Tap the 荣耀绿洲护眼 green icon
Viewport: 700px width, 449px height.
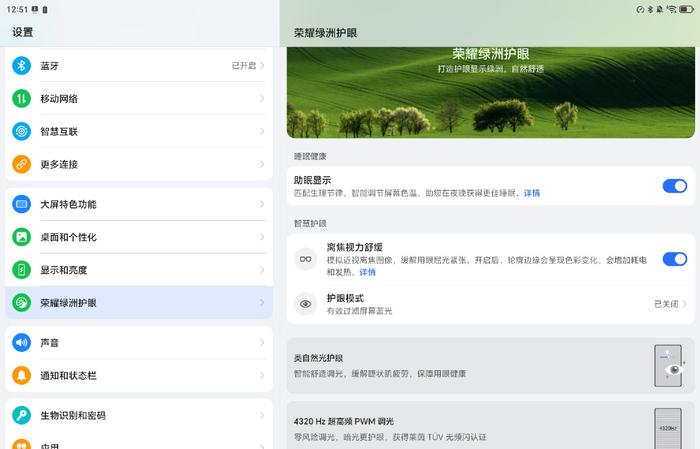pos(21,303)
